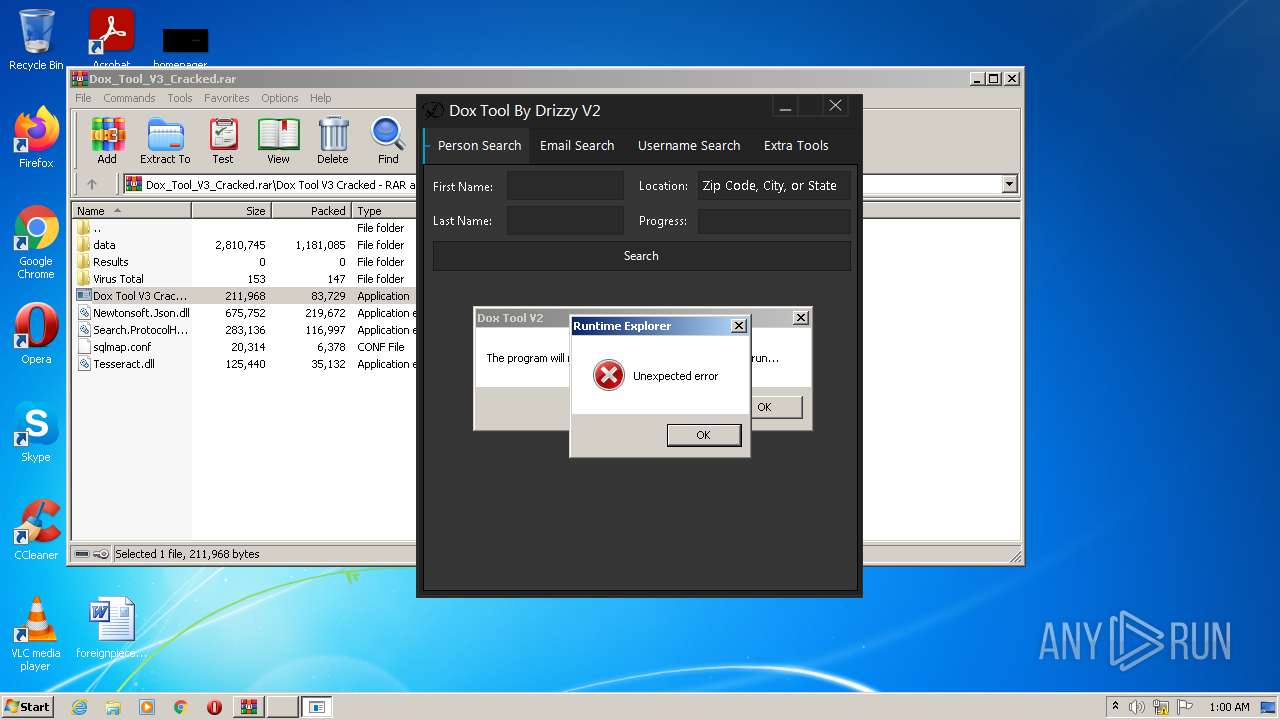Open the Commands menu

pos(129,98)
